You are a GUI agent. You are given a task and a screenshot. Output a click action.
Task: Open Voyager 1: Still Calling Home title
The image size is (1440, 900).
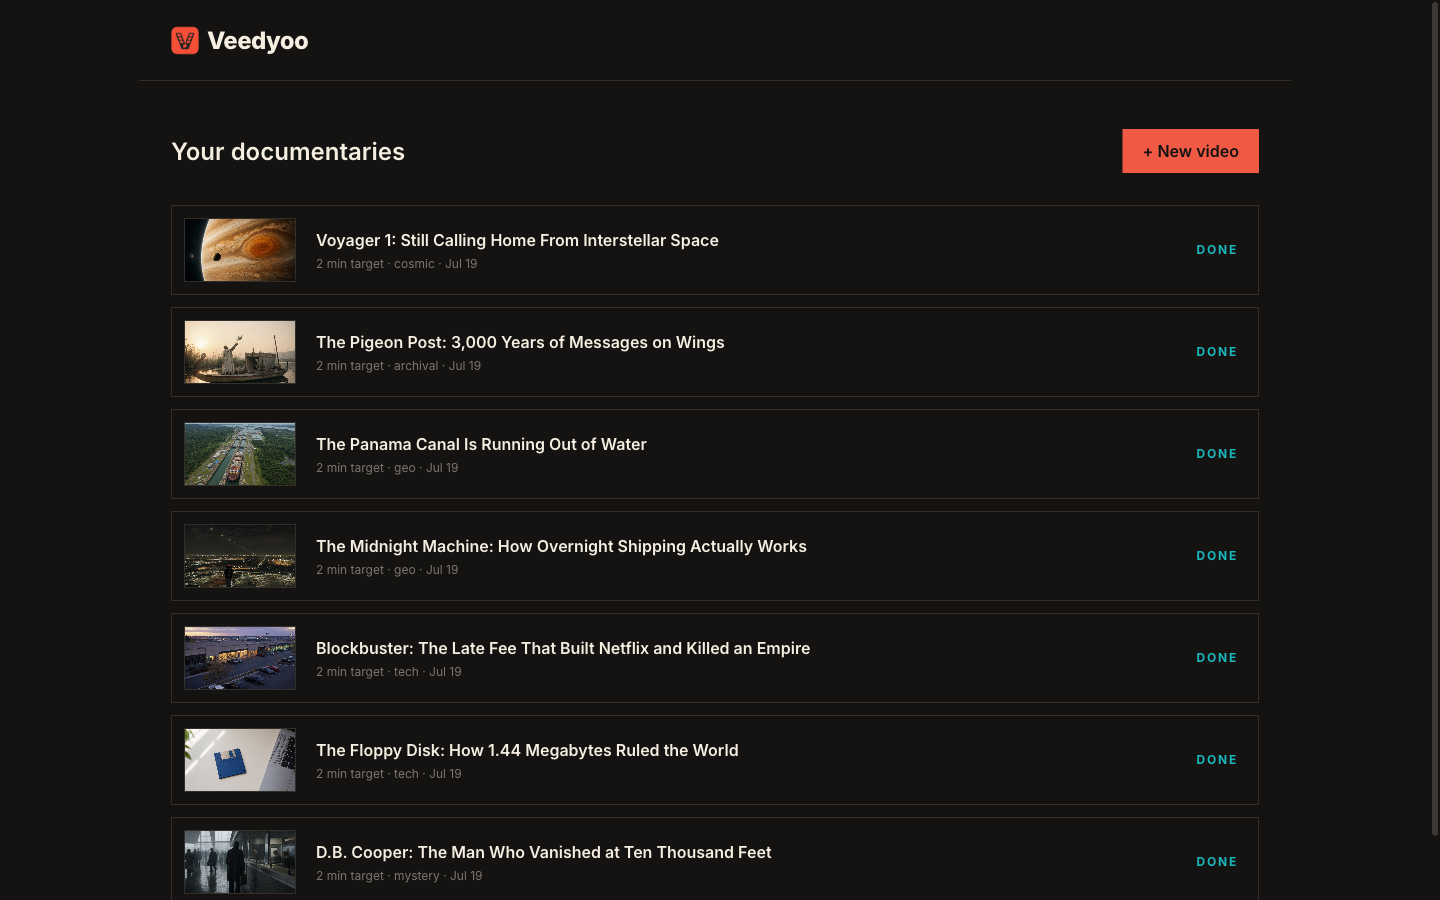click(x=517, y=240)
